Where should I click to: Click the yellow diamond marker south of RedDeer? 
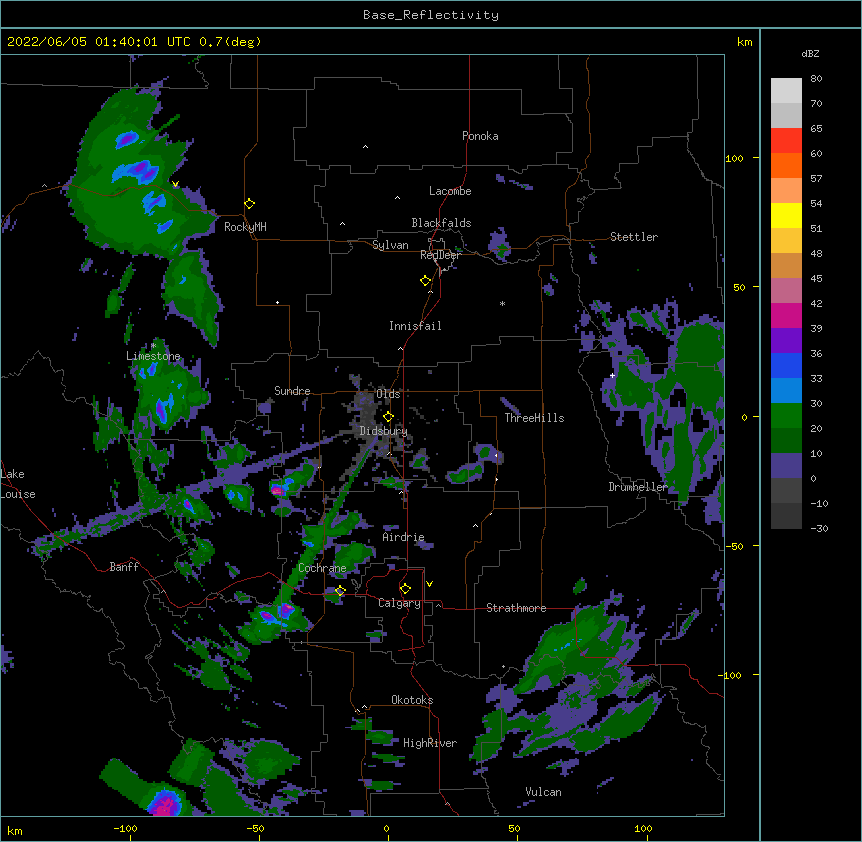point(426,281)
